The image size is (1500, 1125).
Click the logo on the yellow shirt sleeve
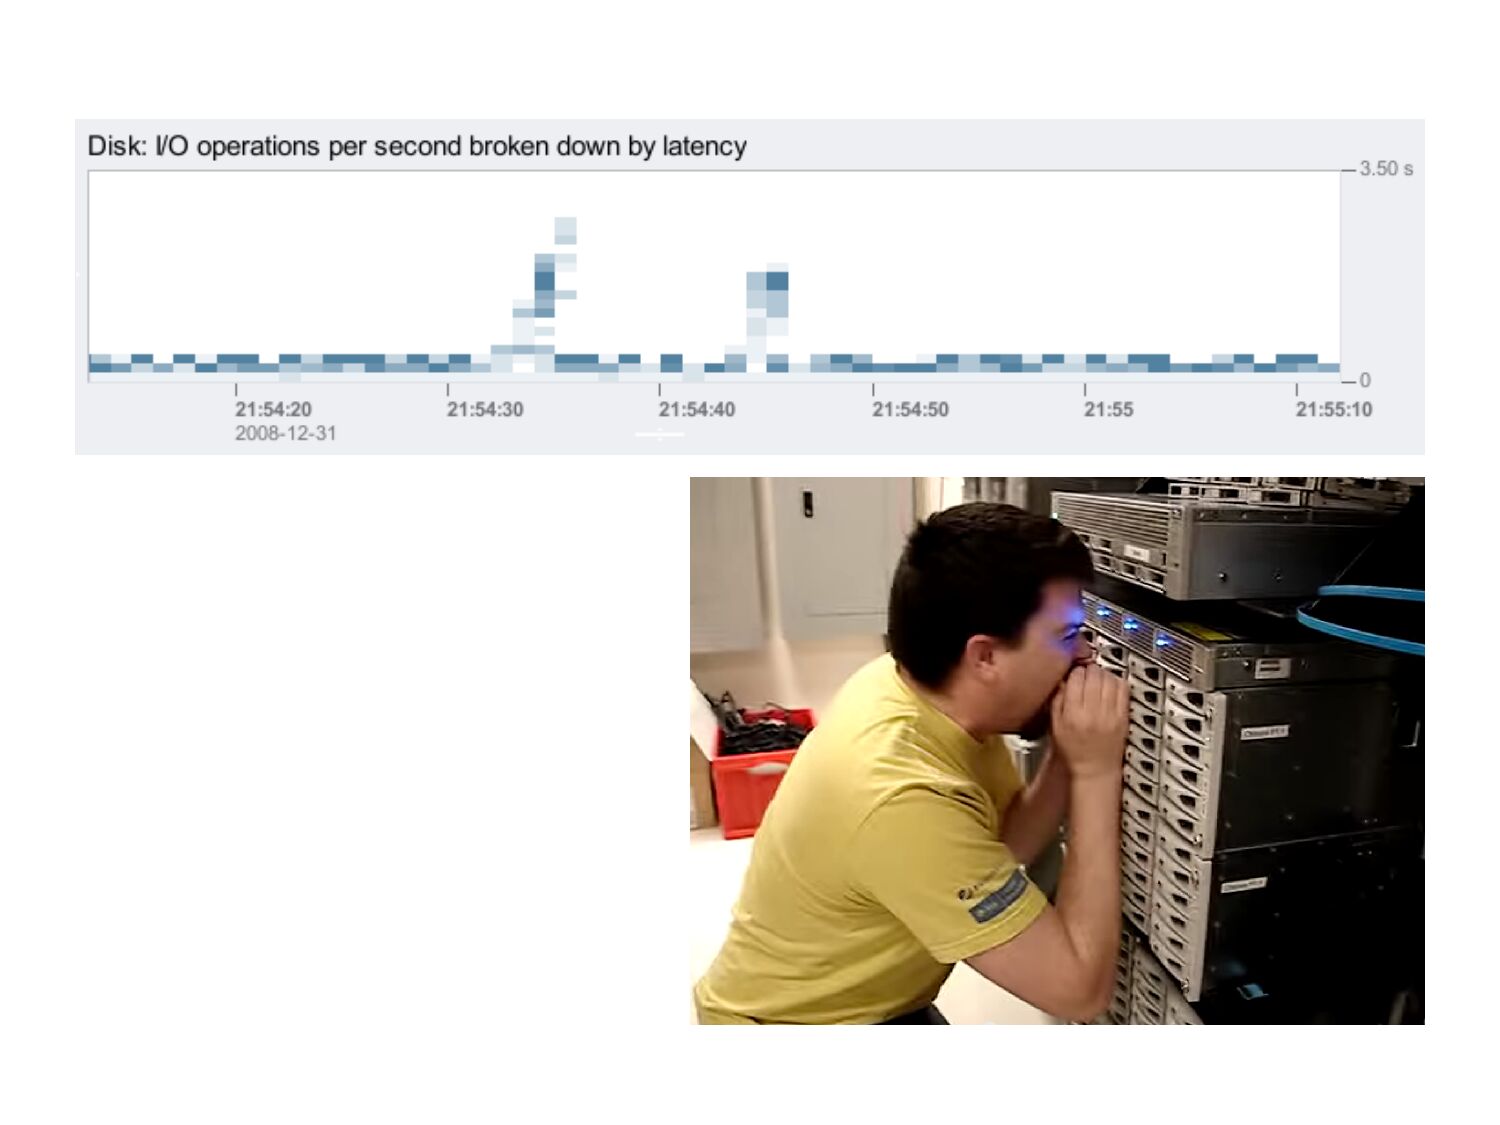pyautogui.click(x=998, y=893)
